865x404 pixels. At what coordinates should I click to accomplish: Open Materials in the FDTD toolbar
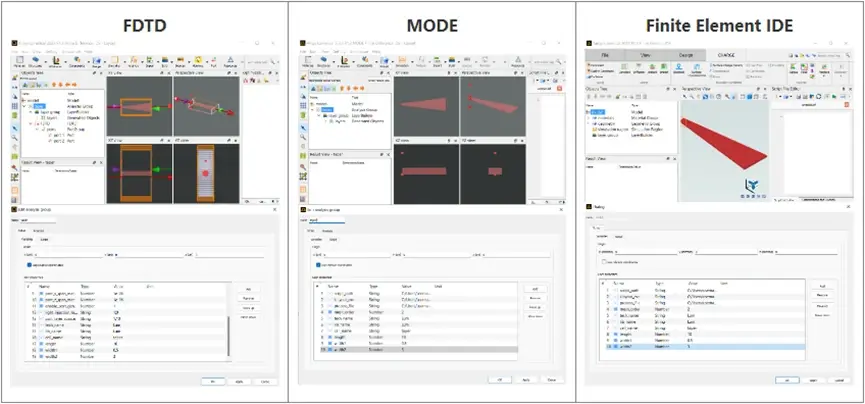tap(19, 62)
